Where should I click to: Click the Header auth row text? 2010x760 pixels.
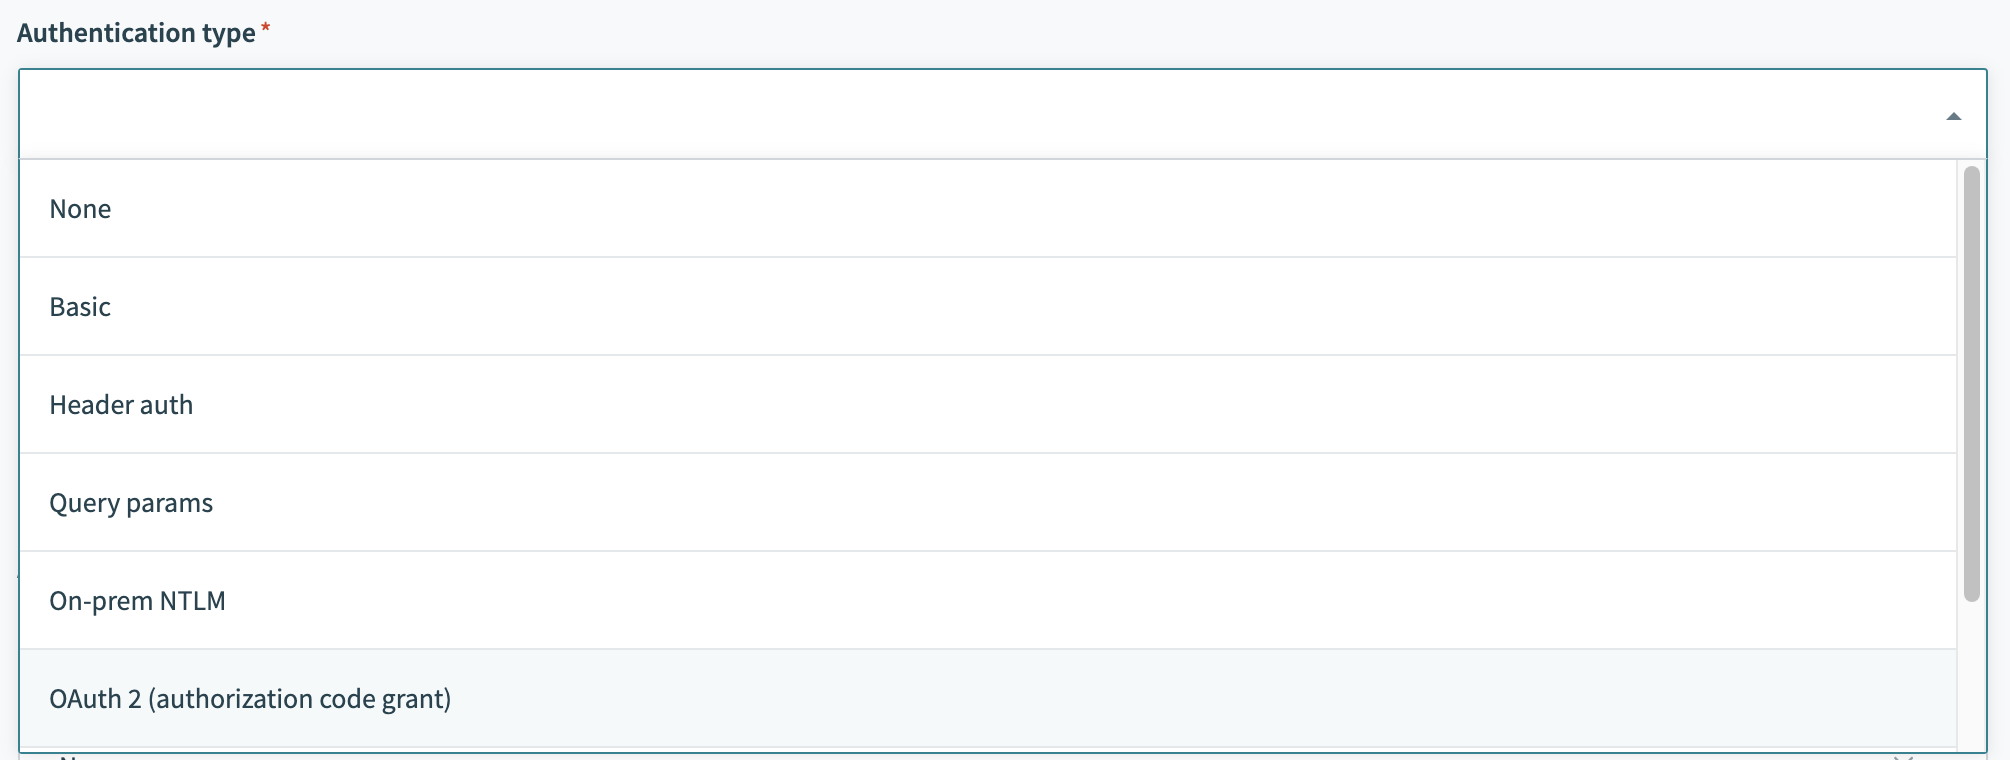tap(121, 405)
